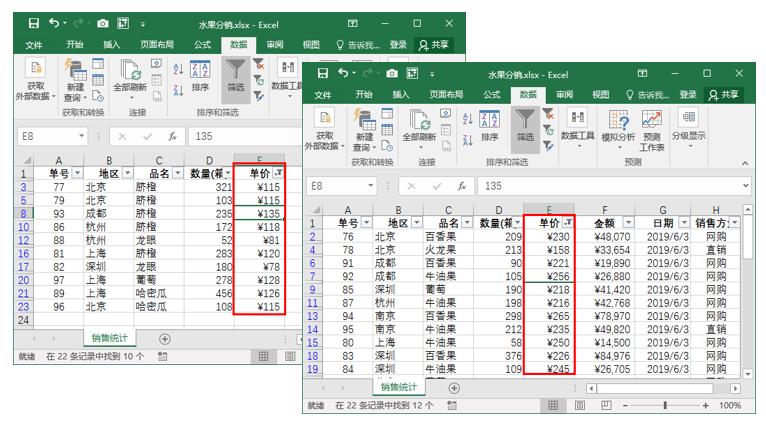Click insert function fx in front window
Viewport: 766px width, 427px height.
462,186
